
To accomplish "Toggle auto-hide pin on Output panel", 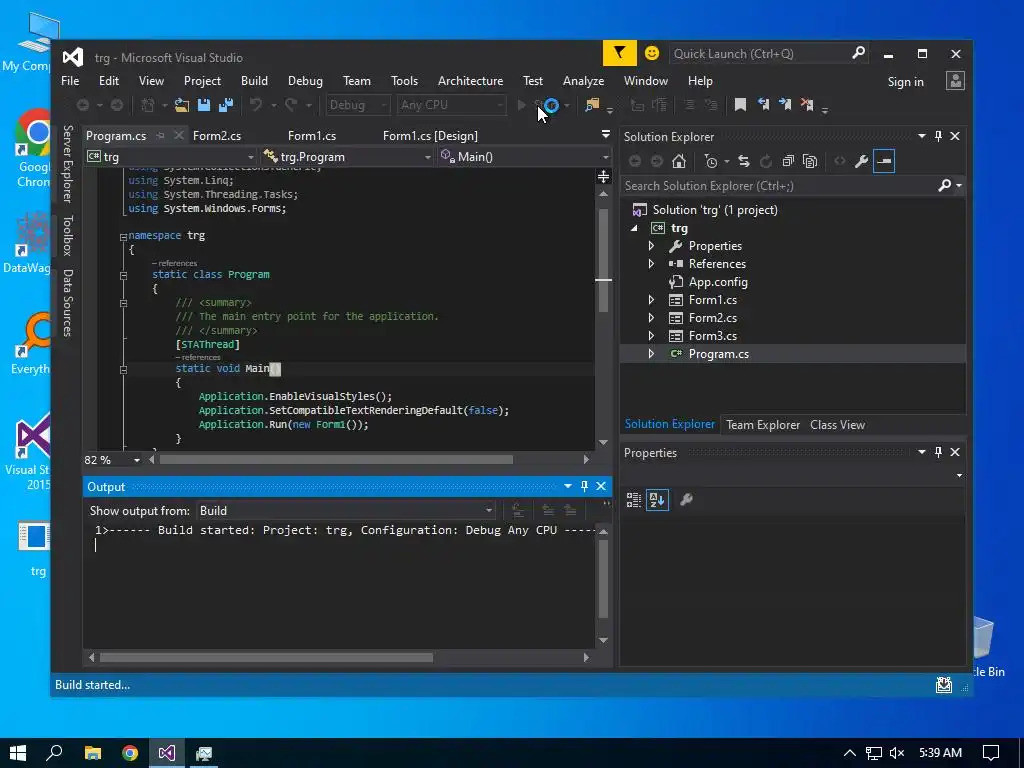I will [584, 487].
